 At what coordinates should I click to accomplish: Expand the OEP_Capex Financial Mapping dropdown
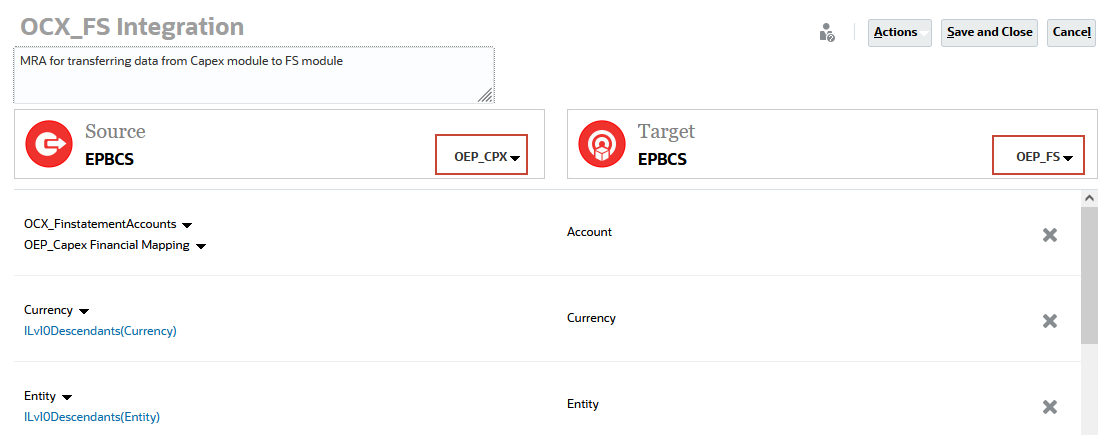click(x=201, y=247)
